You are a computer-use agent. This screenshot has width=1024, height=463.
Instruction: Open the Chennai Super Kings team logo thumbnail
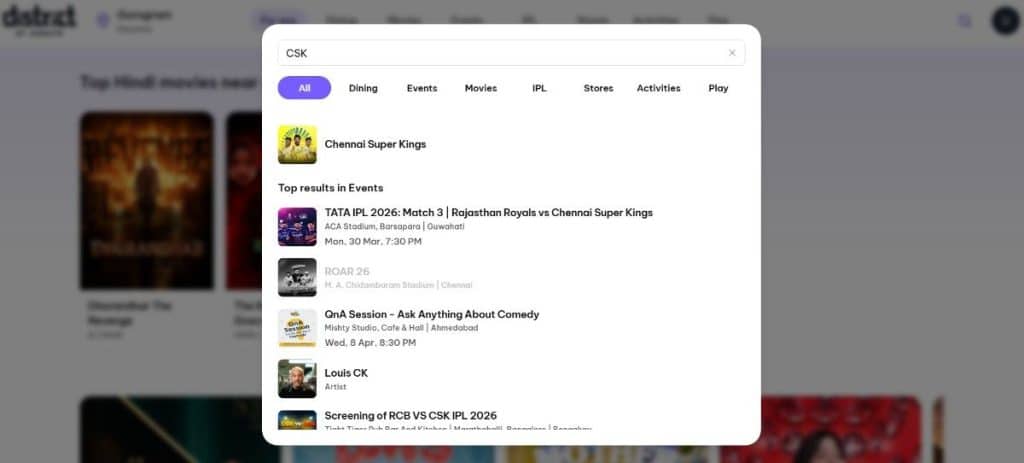297,144
